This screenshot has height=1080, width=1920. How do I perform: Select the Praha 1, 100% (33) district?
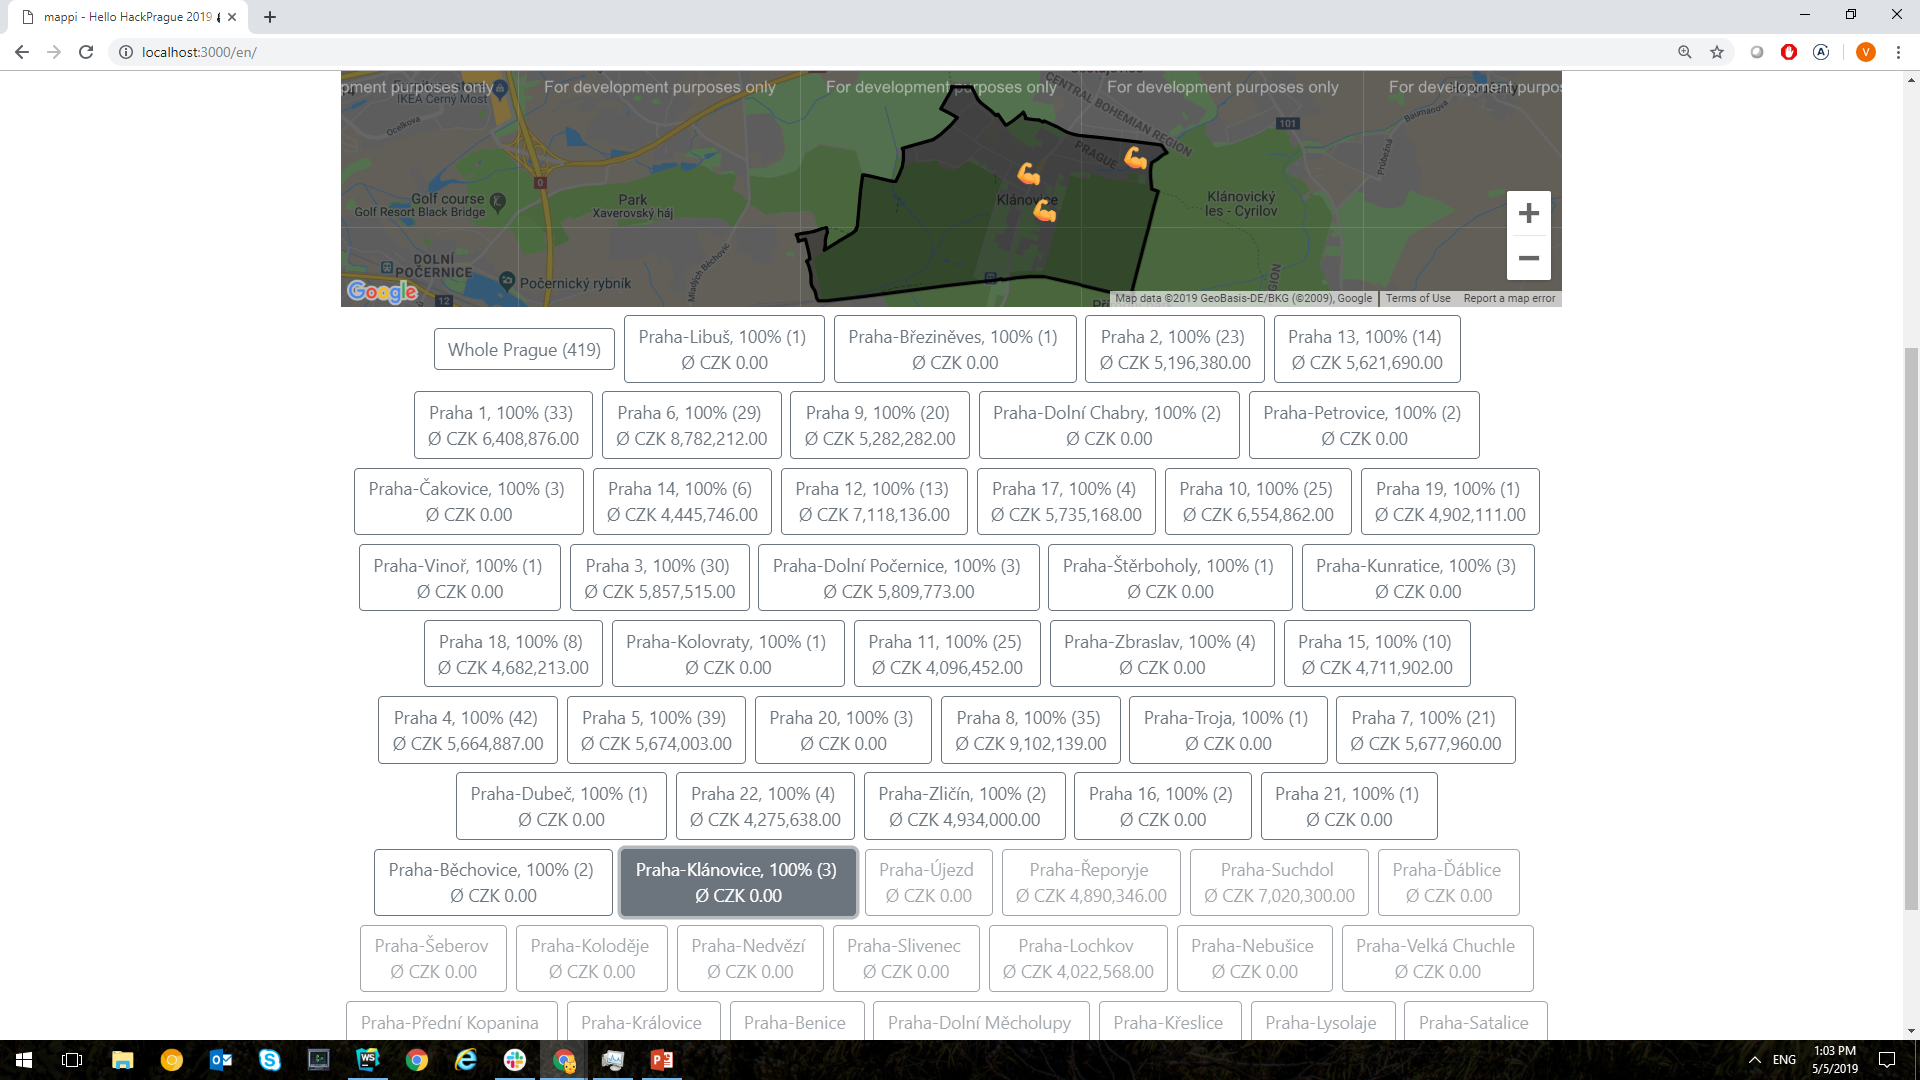pos(503,425)
